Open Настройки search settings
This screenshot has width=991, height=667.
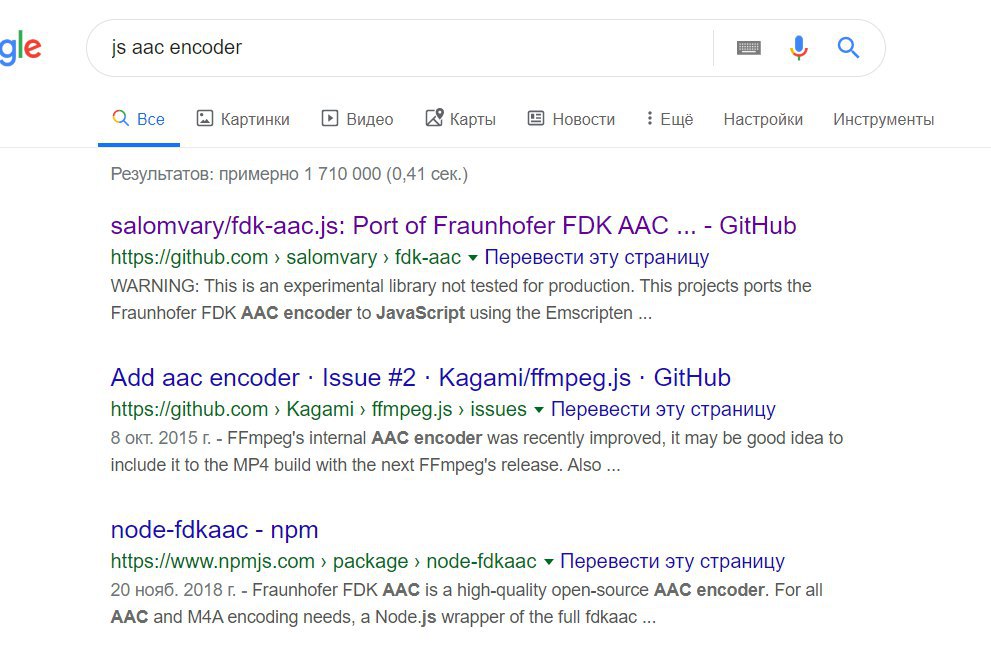click(763, 119)
